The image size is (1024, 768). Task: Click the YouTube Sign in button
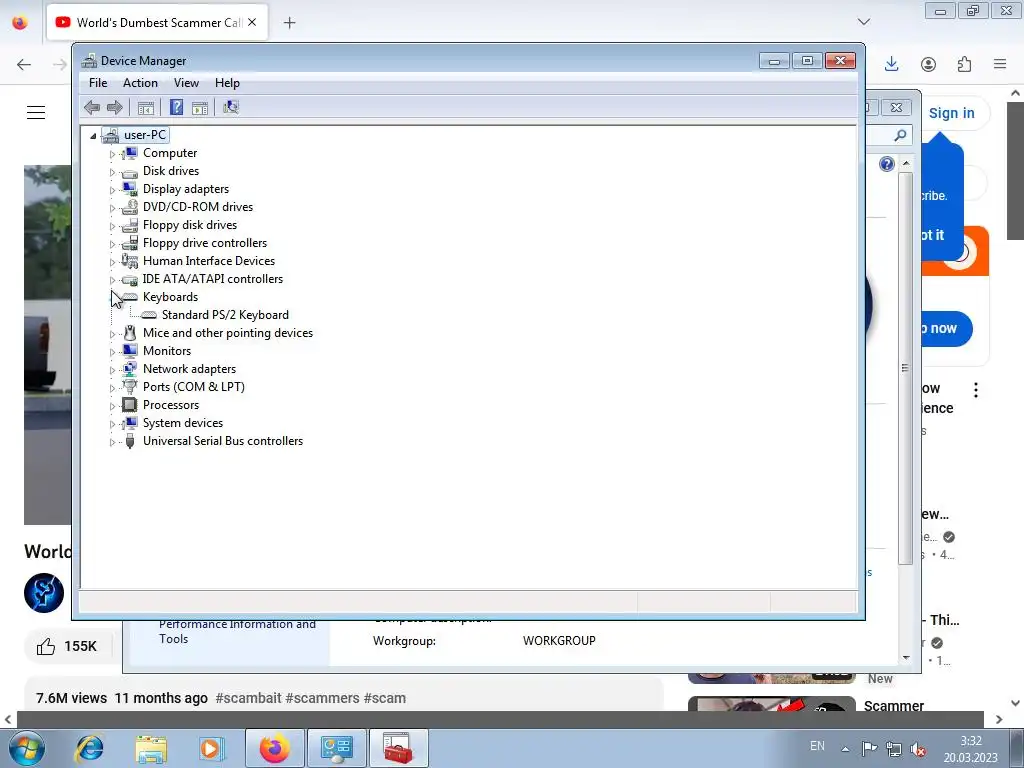click(x=952, y=113)
